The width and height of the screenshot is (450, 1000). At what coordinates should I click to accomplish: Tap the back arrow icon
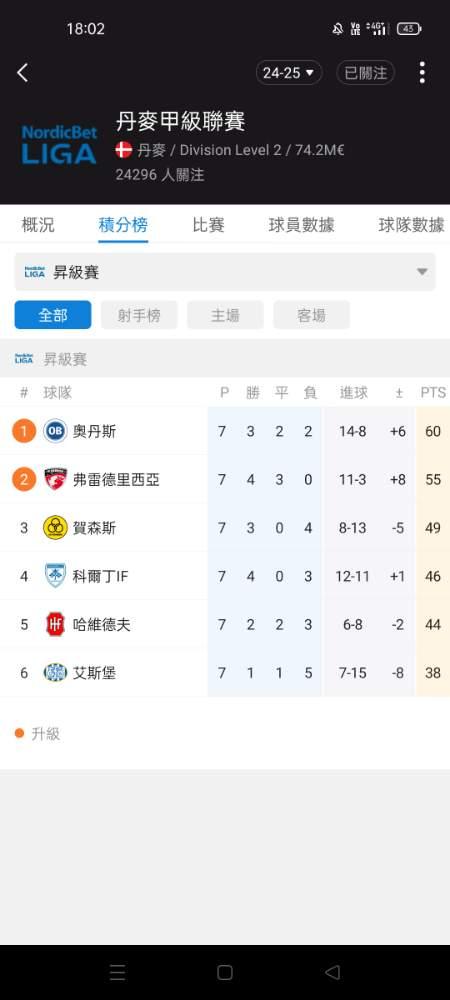point(22,73)
